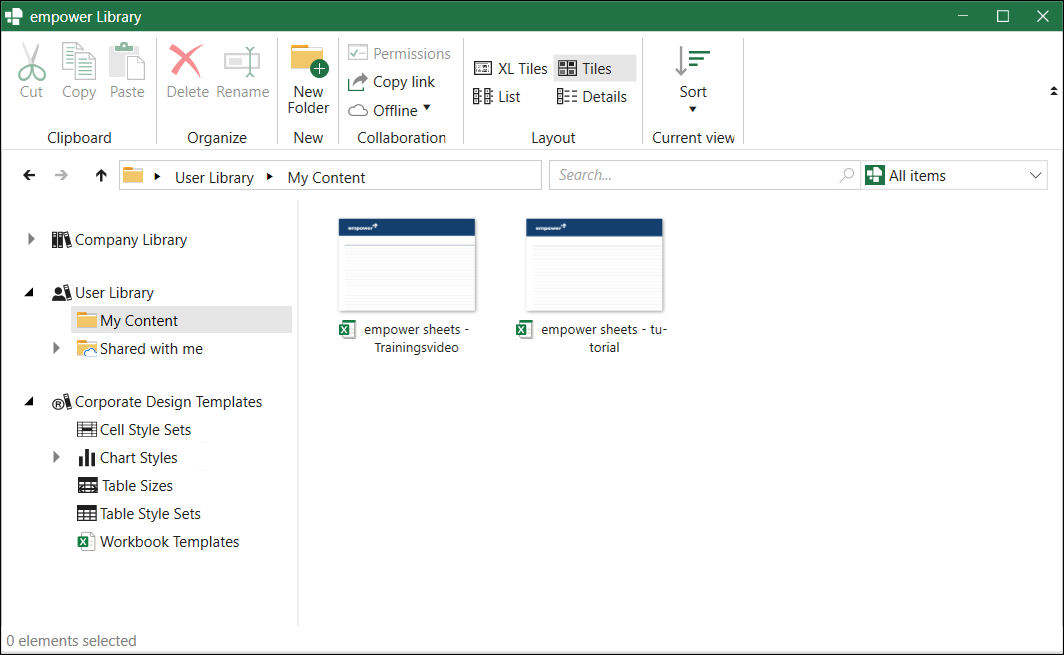1064x655 pixels.
Task: Click the "empower sheets - tutorial" file name
Action: (x=604, y=338)
